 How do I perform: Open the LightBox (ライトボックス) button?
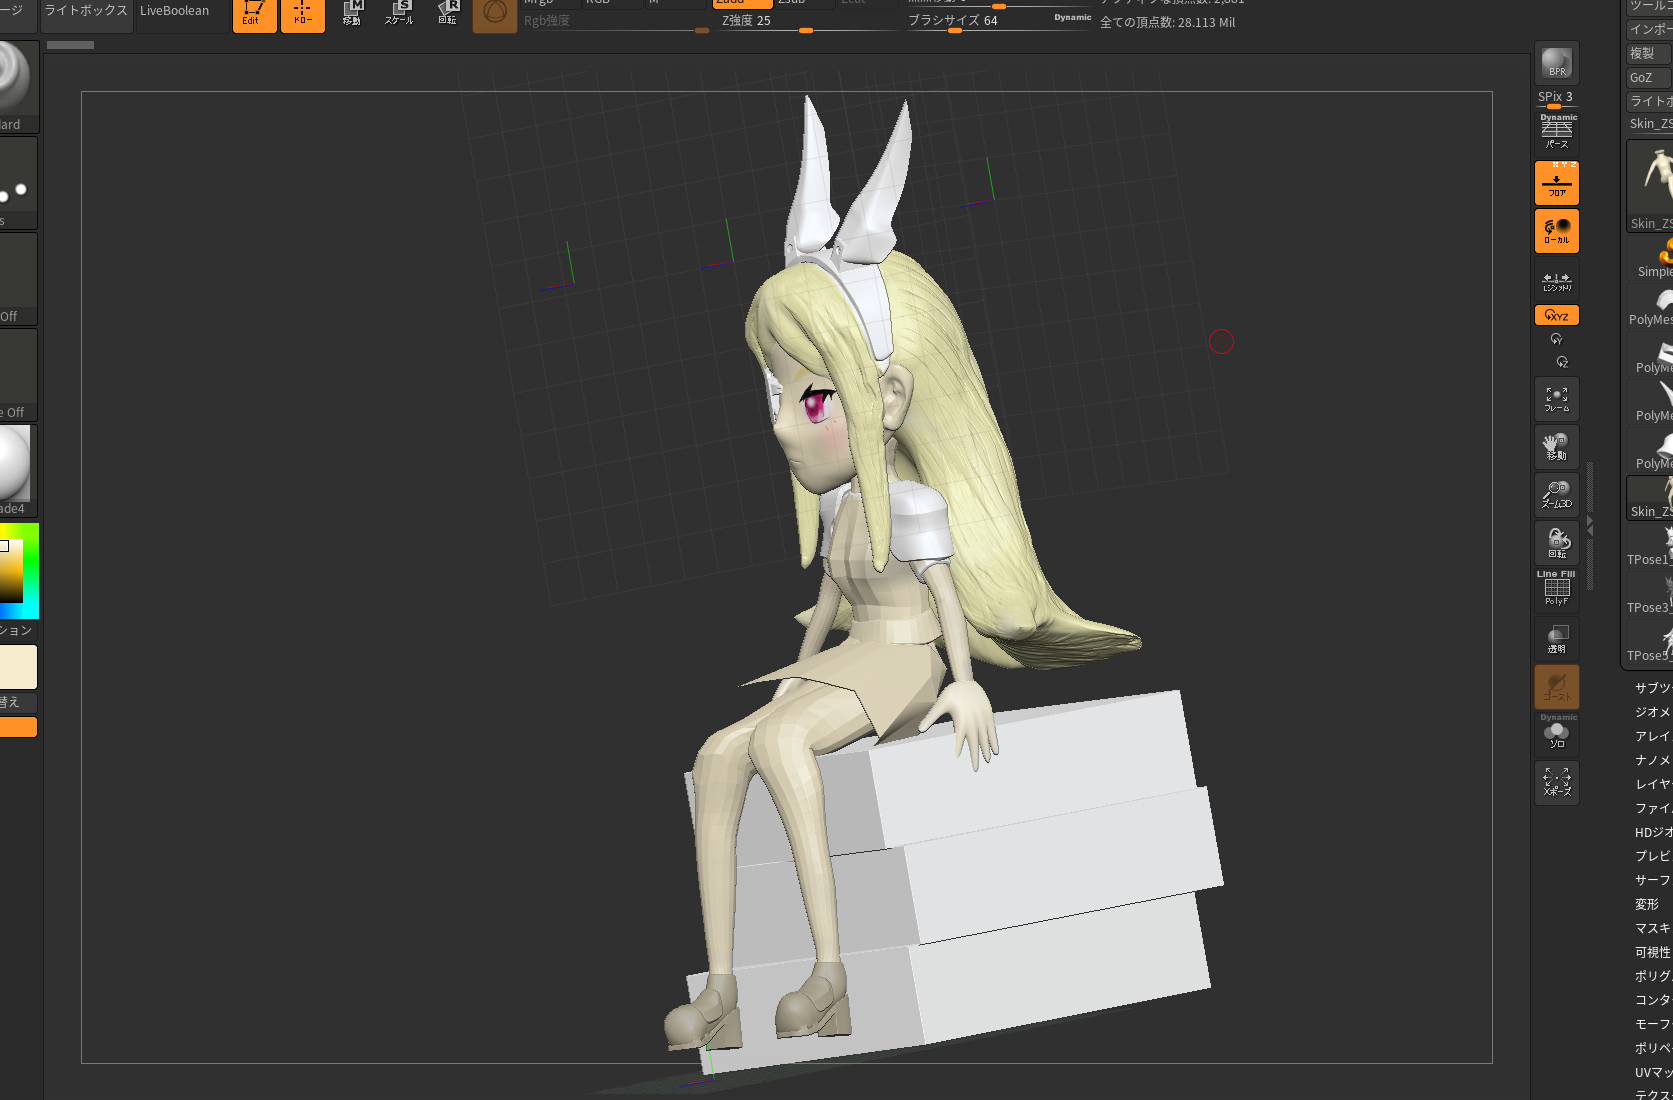(x=86, y=11)
